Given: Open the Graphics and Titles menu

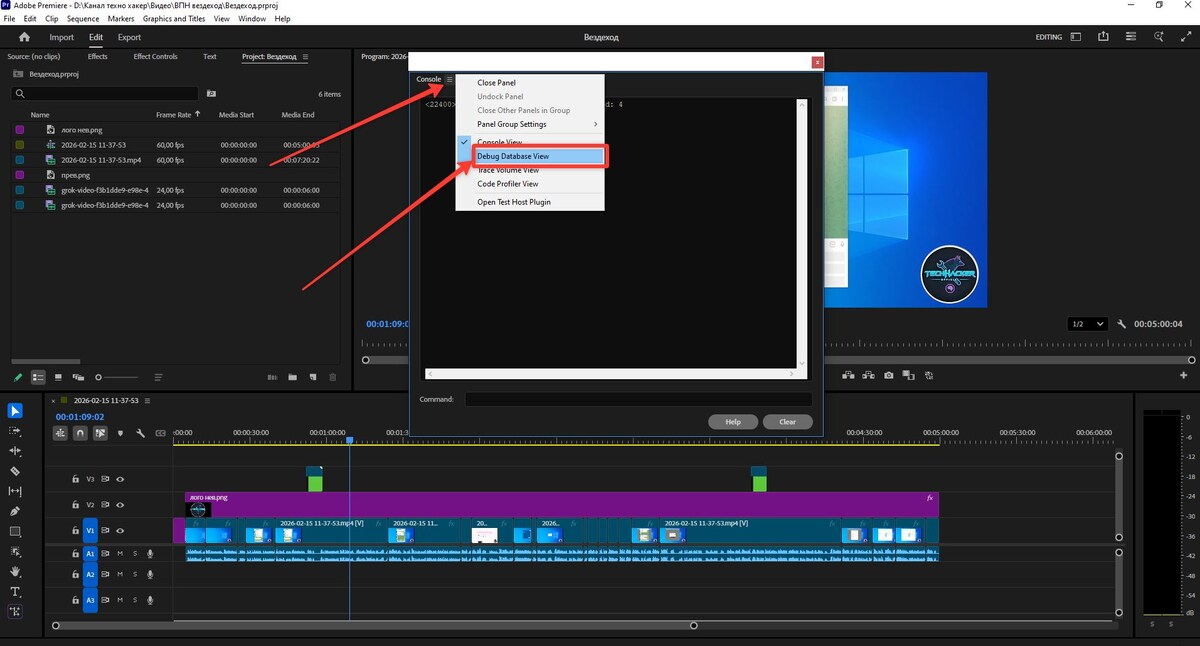Looking at the screenshot, I should click(174, 19).
